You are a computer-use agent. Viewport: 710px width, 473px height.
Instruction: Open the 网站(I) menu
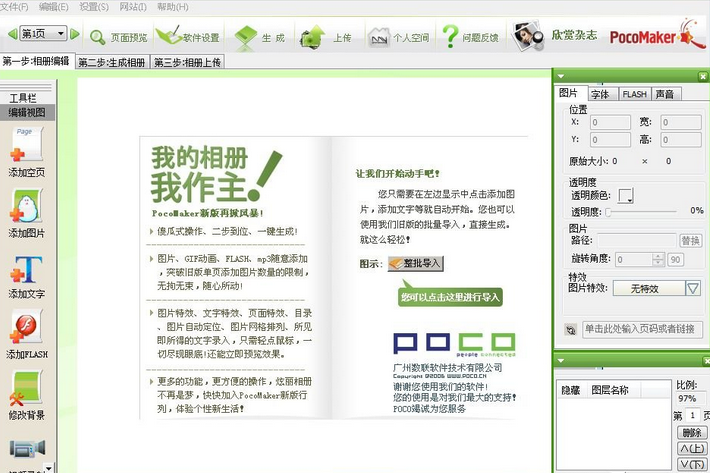click(x=133, y=7)
